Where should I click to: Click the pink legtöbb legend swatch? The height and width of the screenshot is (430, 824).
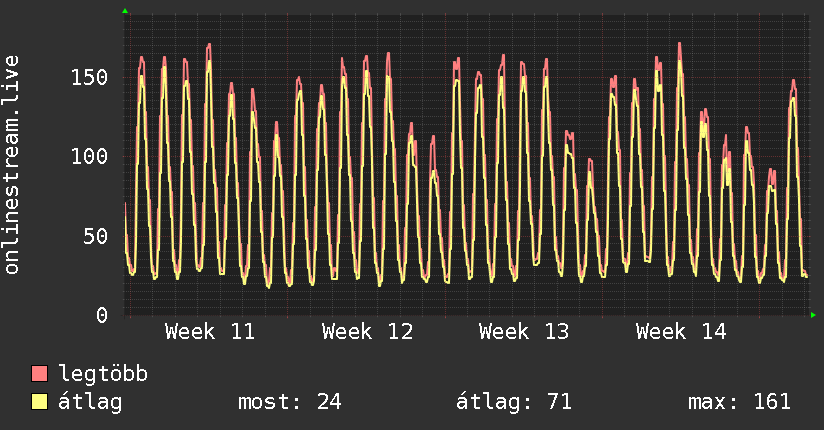point(39,373)
